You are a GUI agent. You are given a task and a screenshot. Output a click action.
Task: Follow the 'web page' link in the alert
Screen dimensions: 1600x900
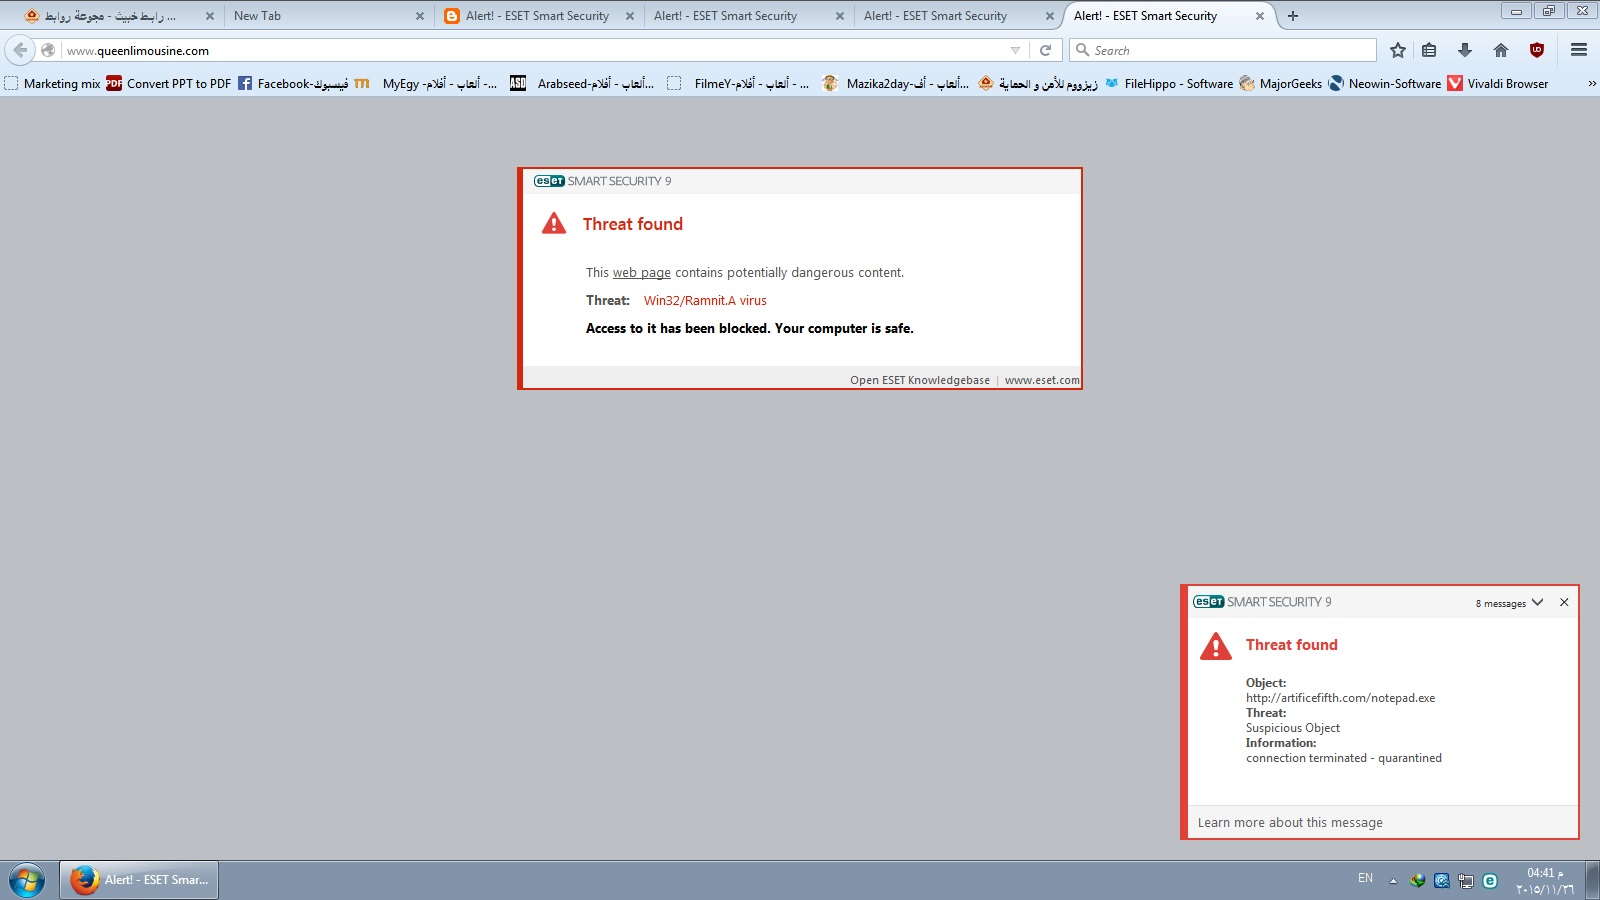point(642,272)
